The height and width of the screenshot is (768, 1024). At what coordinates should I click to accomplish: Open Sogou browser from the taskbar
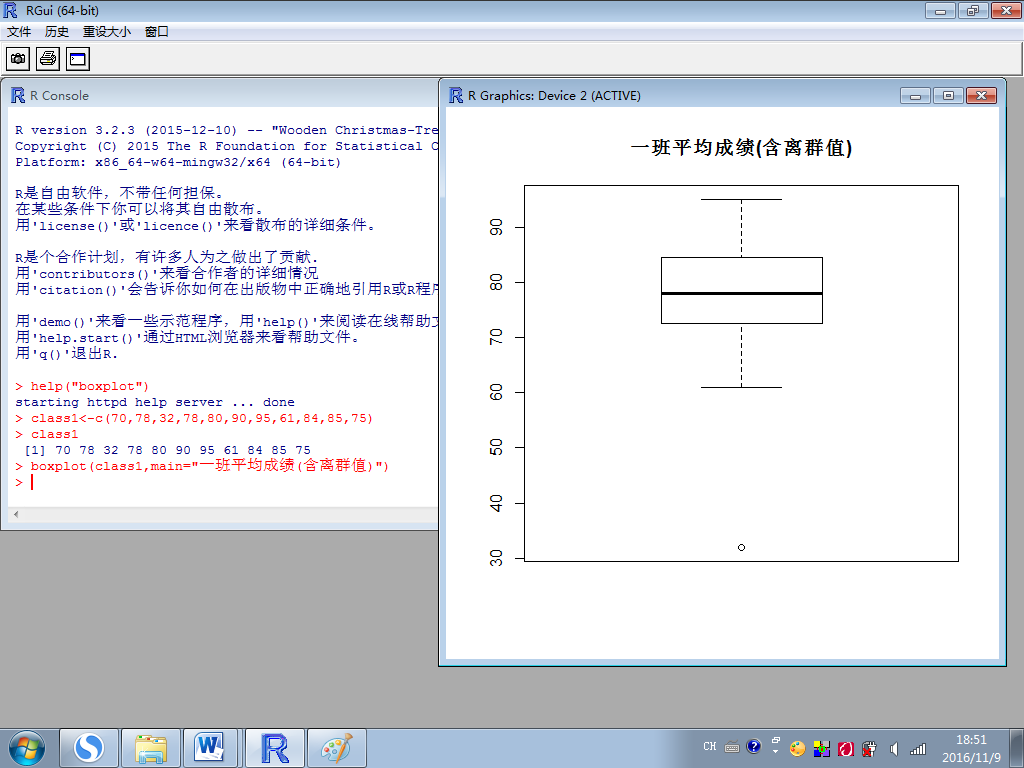[89, 748]
